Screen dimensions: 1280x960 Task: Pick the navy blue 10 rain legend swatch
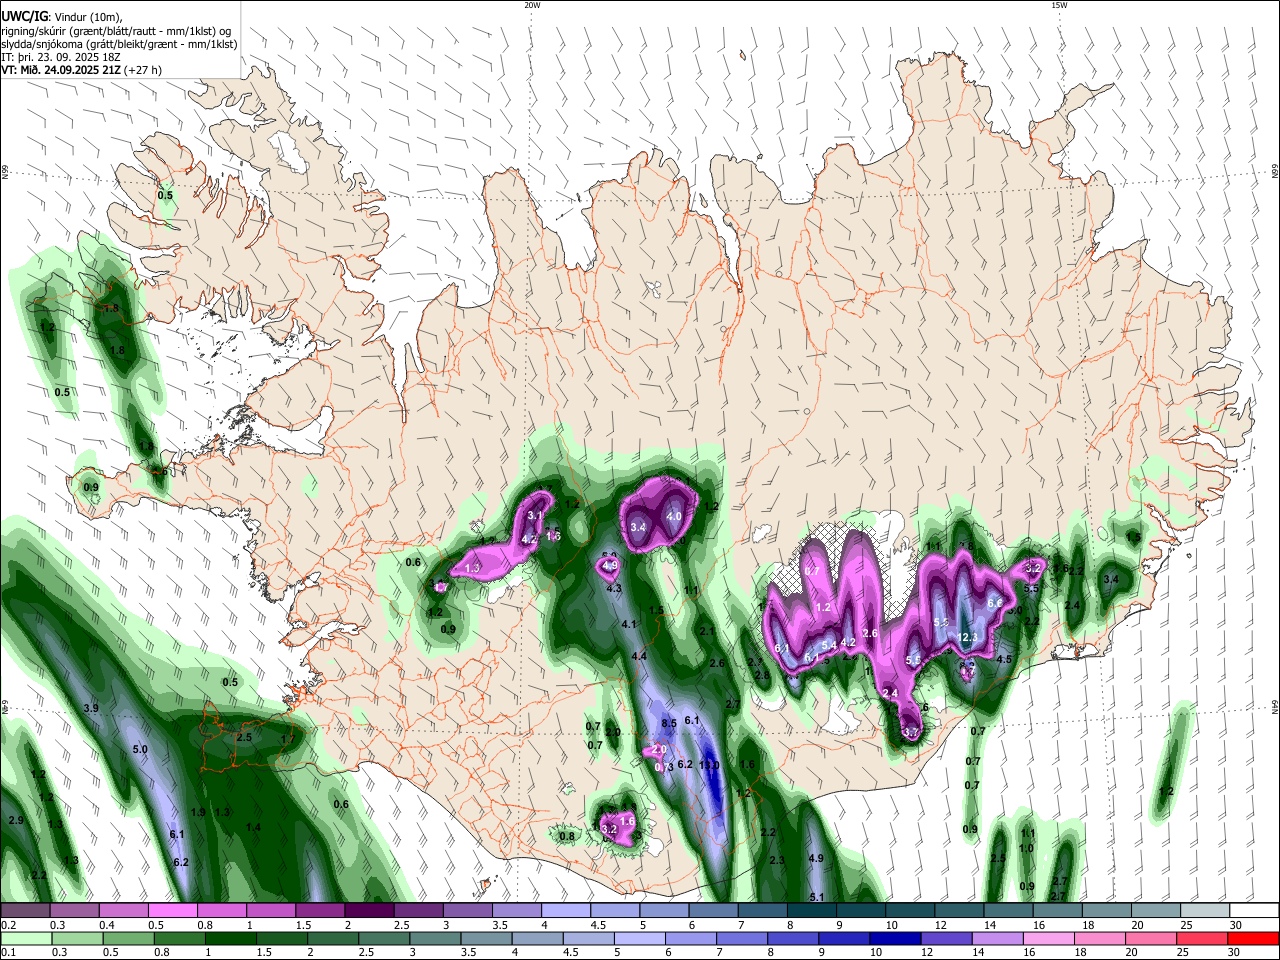894,938
